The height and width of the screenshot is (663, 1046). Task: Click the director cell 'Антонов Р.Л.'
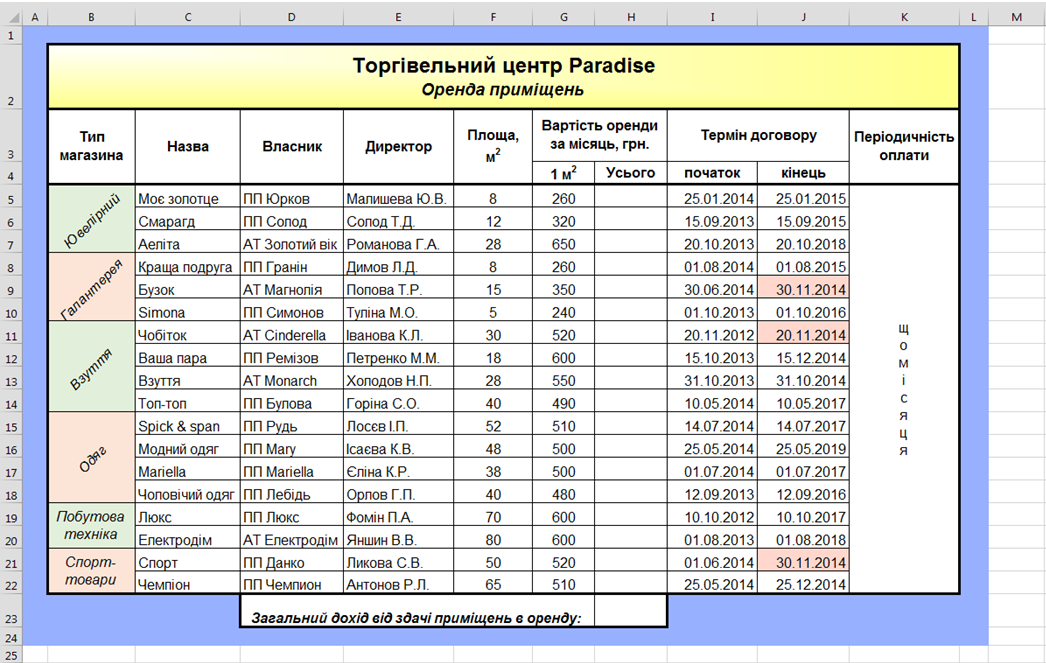click(x=398, y=584)
